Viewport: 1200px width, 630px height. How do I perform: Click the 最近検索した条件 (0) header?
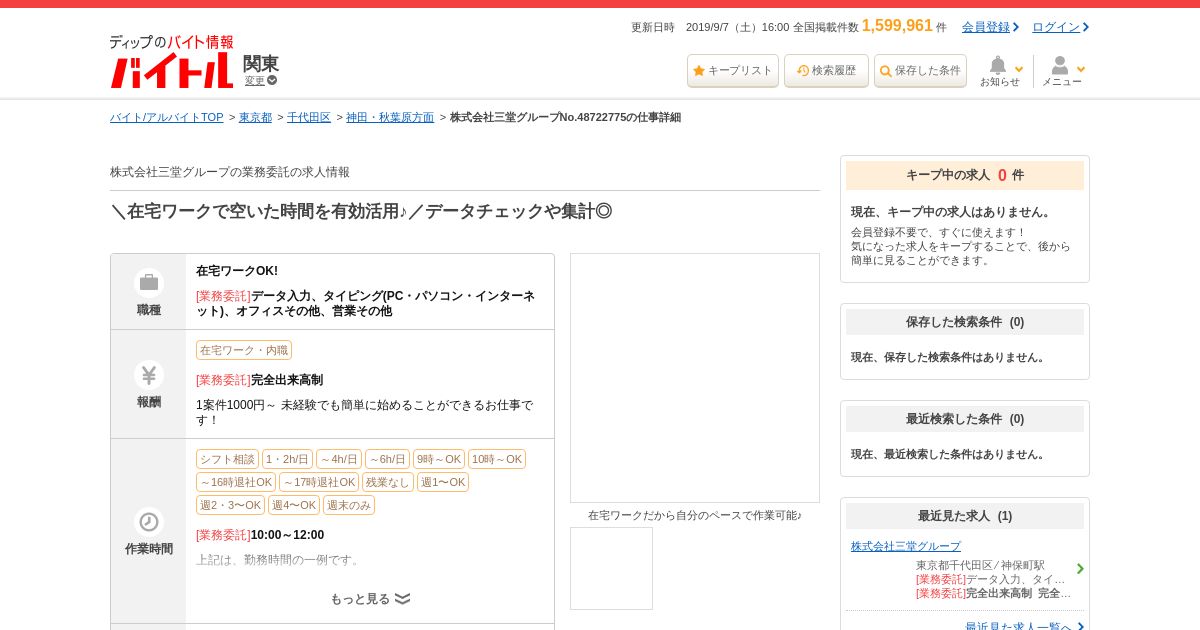(x=965, y=419)
